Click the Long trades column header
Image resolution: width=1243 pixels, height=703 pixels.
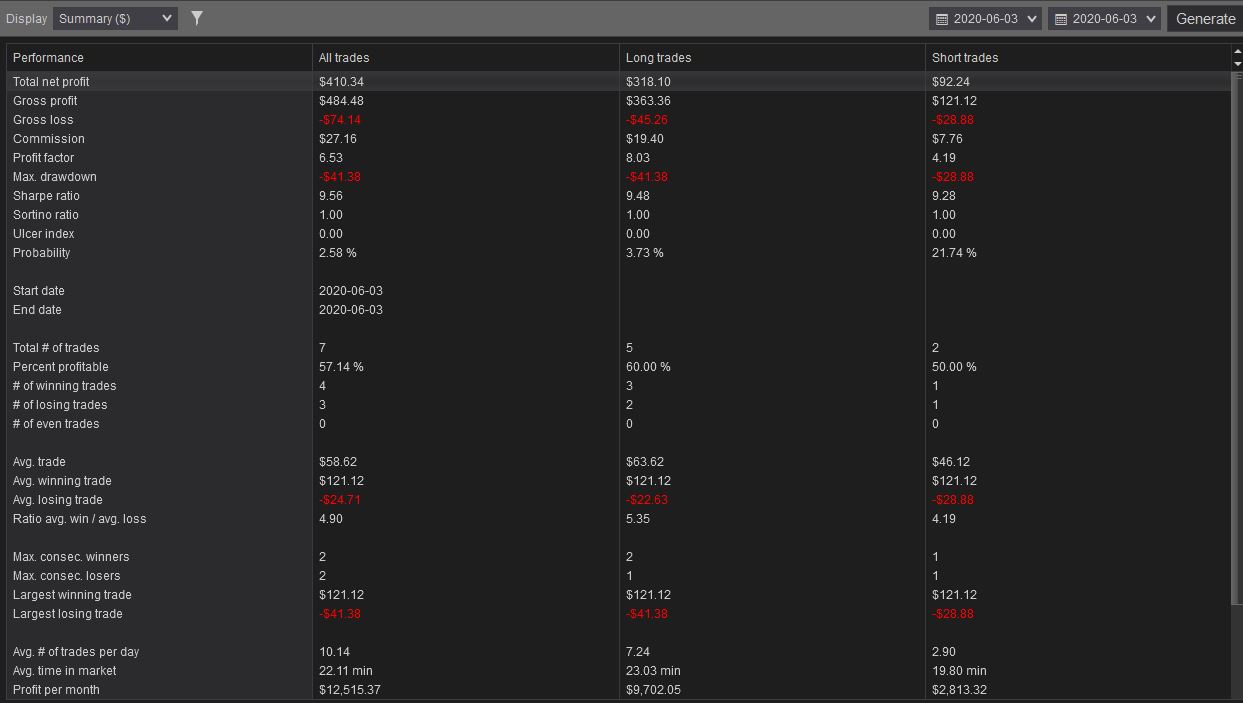coord(772,58)
